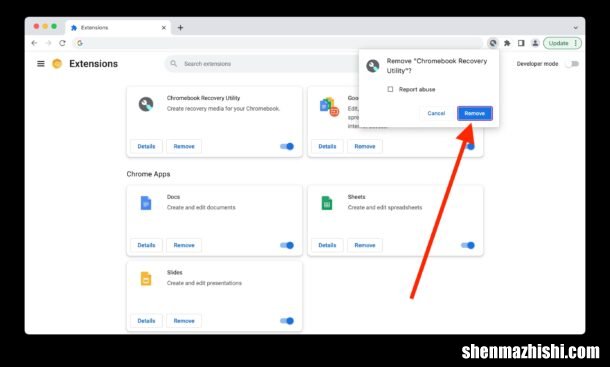This screenshot has width=610, height=367.
Task: Select the Extensions browser tab
Action: point(118,28)
